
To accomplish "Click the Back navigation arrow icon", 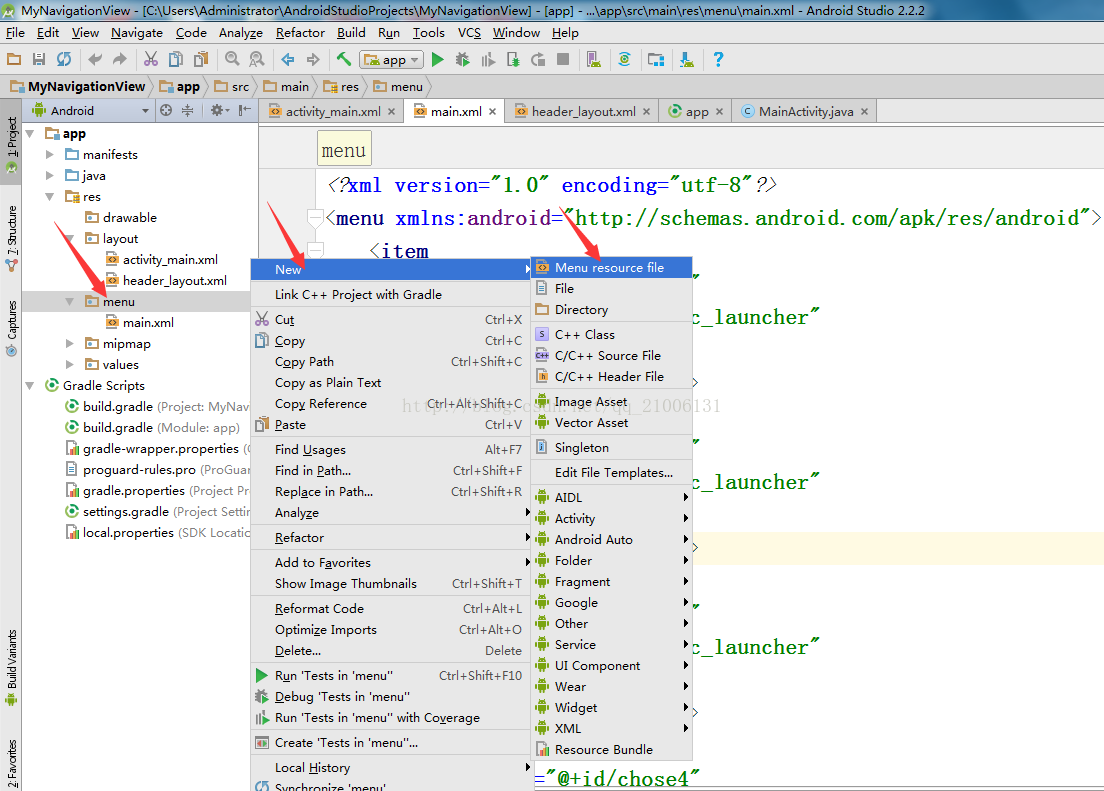I will coord(287,60).
